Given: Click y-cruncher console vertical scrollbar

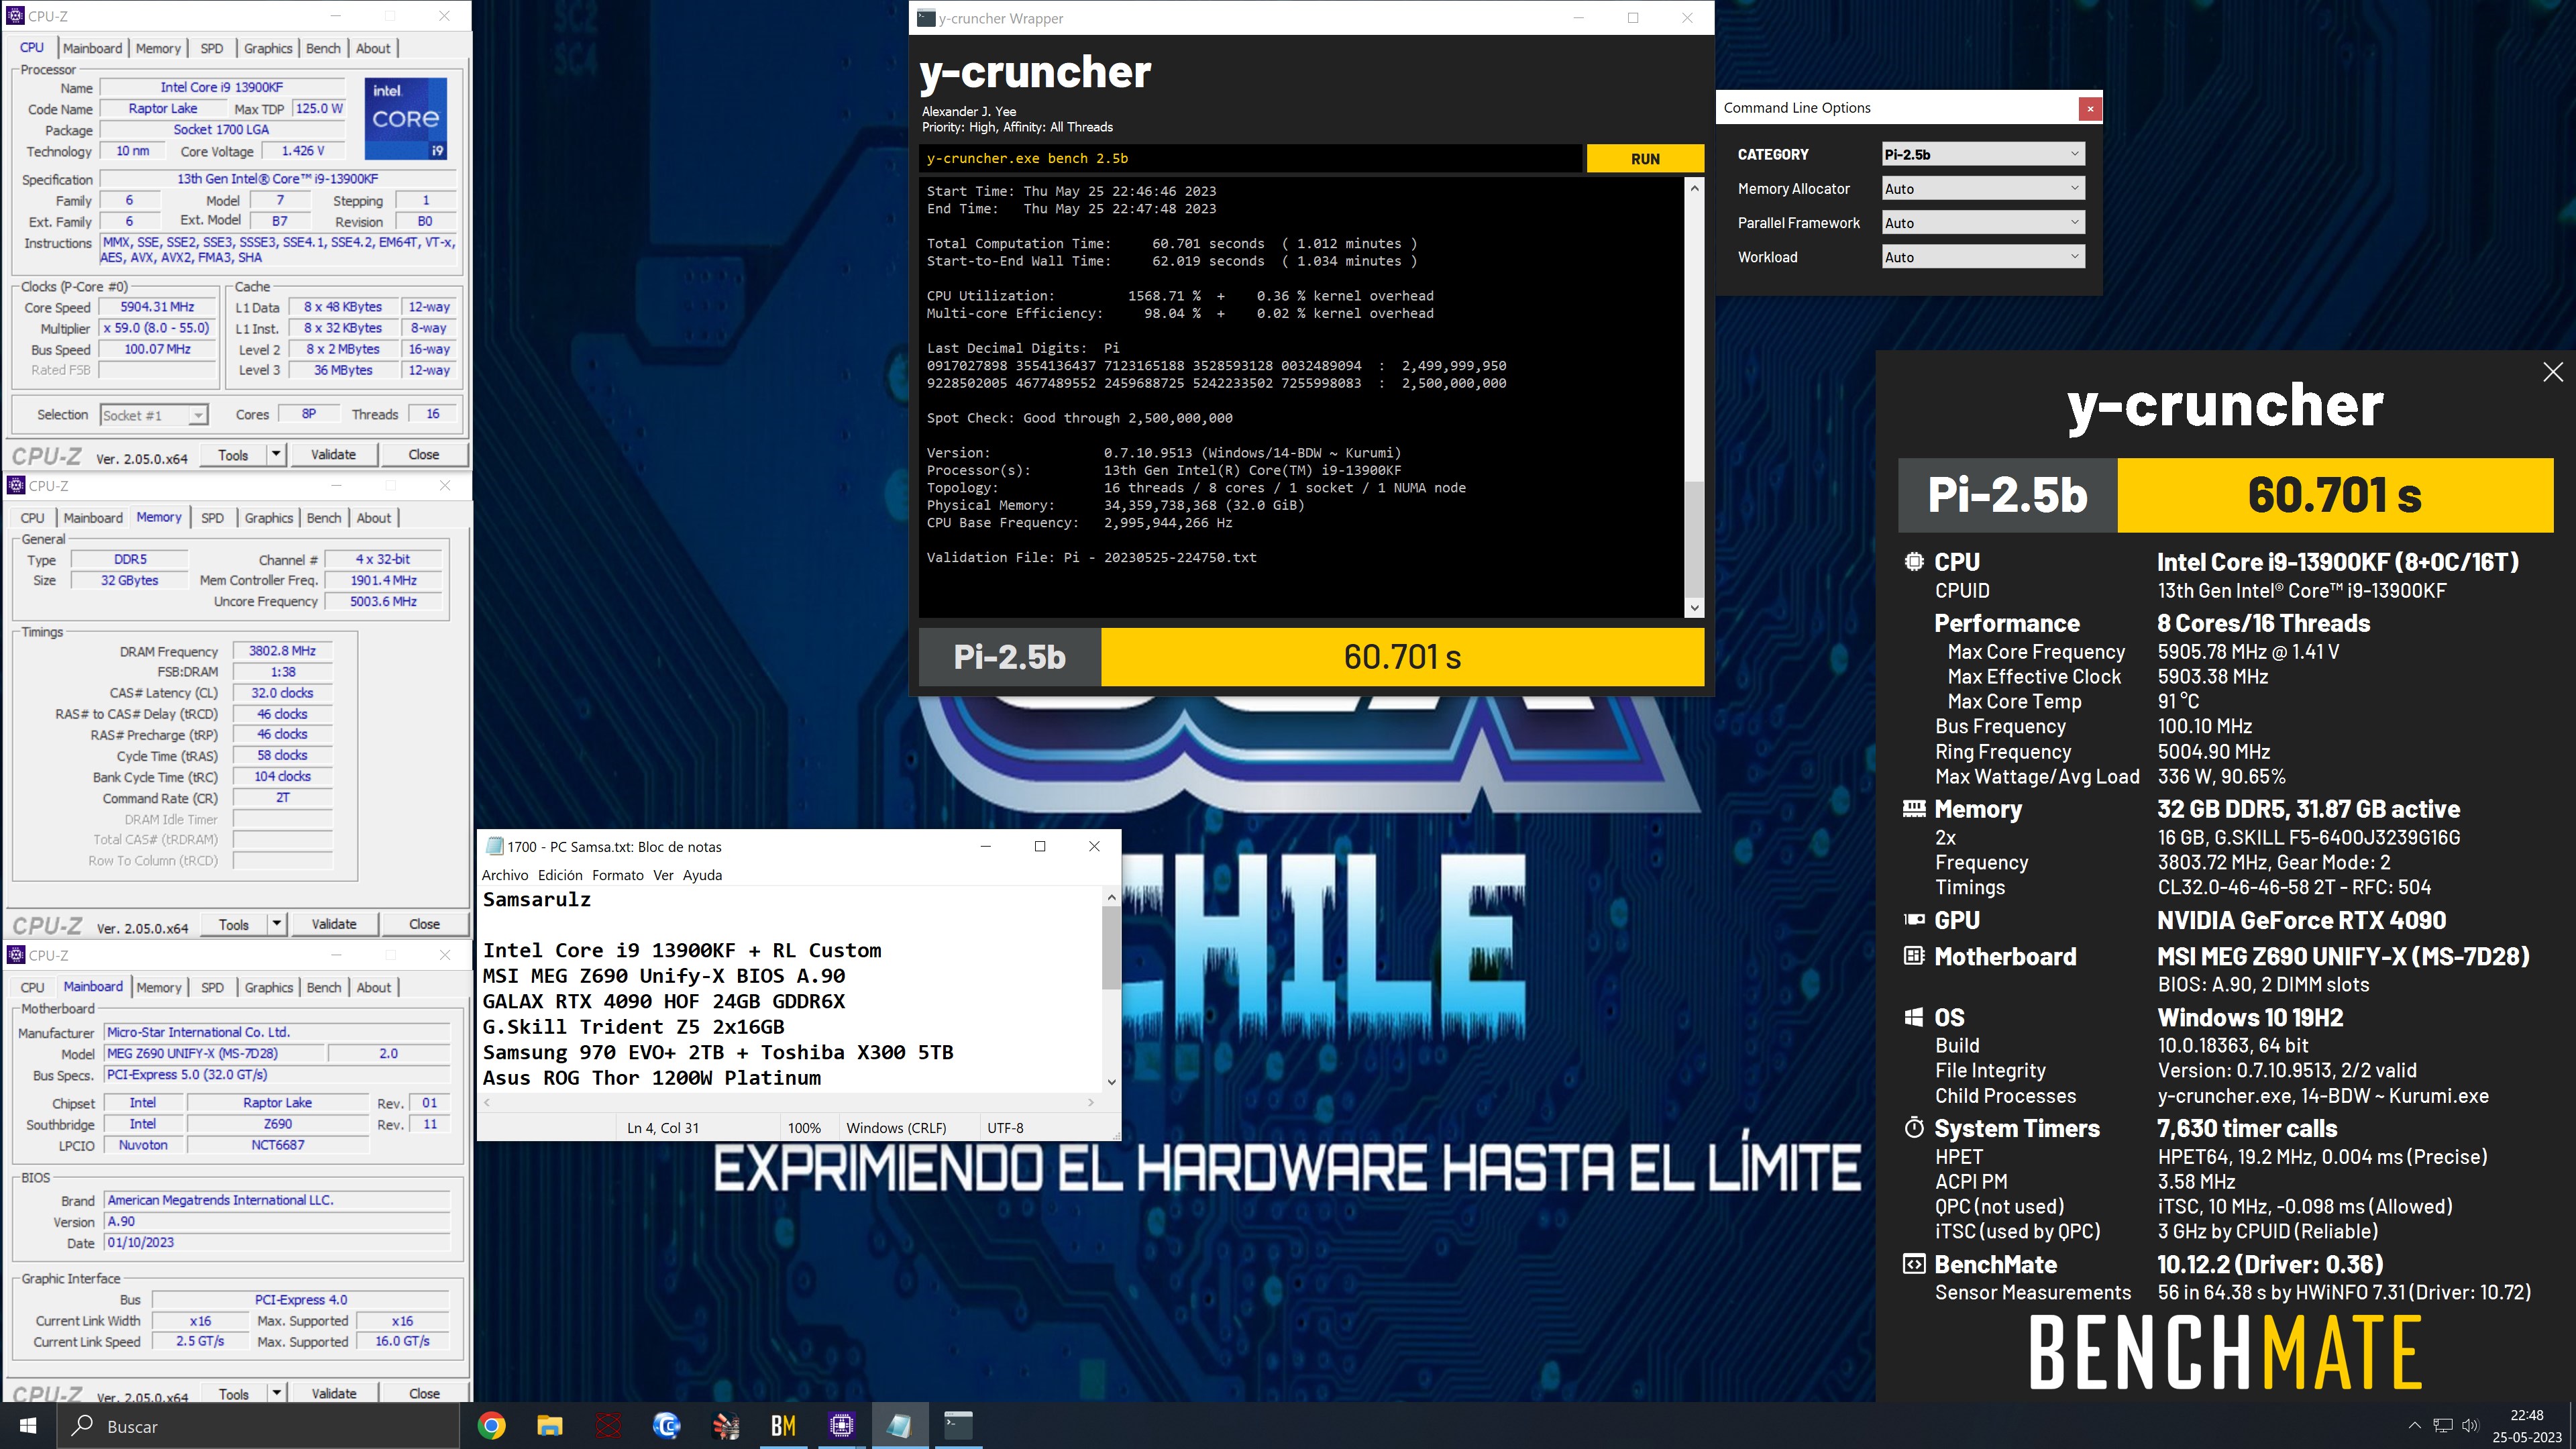Looking at the screenshot, I should 1694,397.
